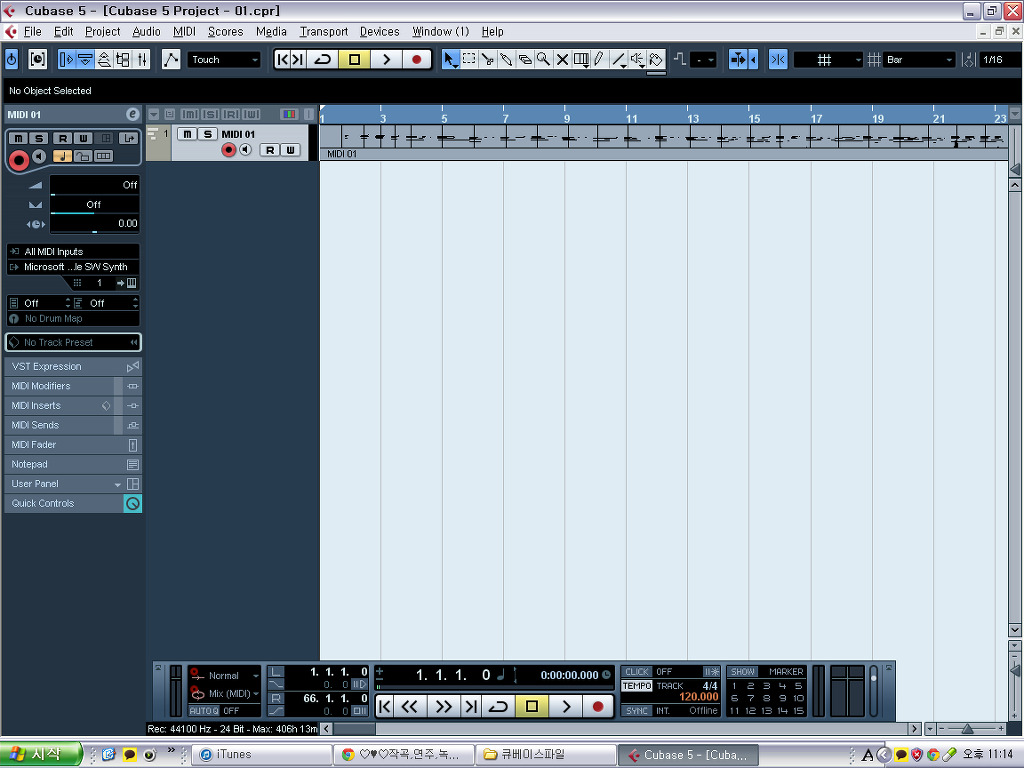Click the toolbar Record button
The width and height of the screenshot is (1024, 768).
point(417,59)
